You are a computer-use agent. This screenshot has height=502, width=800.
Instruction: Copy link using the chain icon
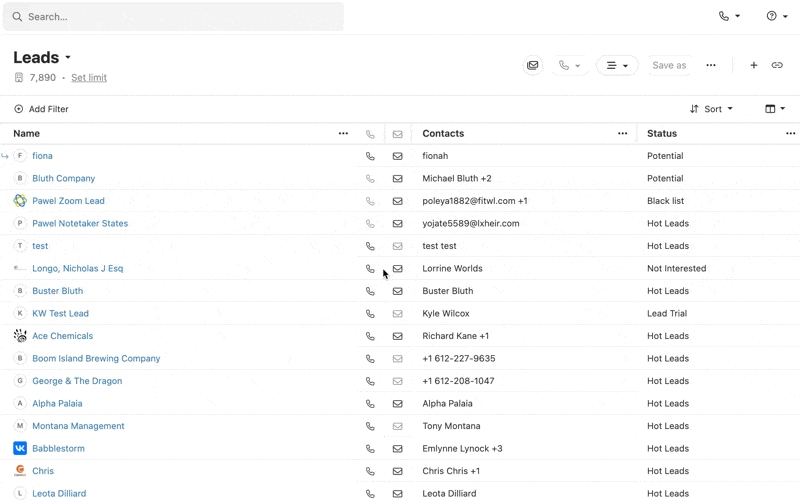[x=777, y=65]
